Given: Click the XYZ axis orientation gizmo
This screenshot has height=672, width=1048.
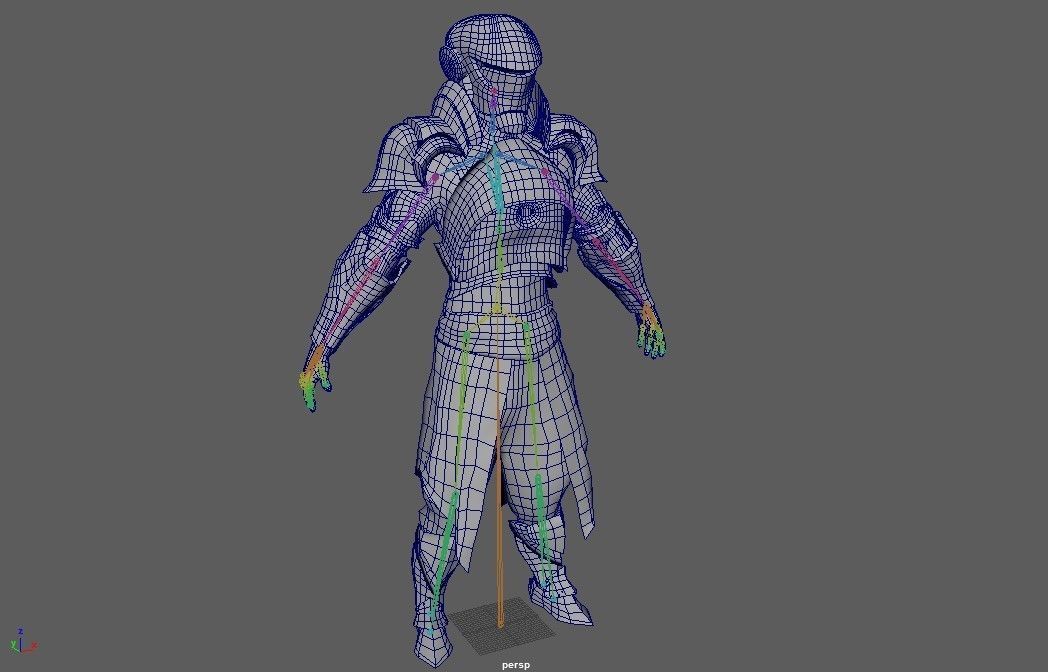Looking at the screenshot, I should pos(22,641).
